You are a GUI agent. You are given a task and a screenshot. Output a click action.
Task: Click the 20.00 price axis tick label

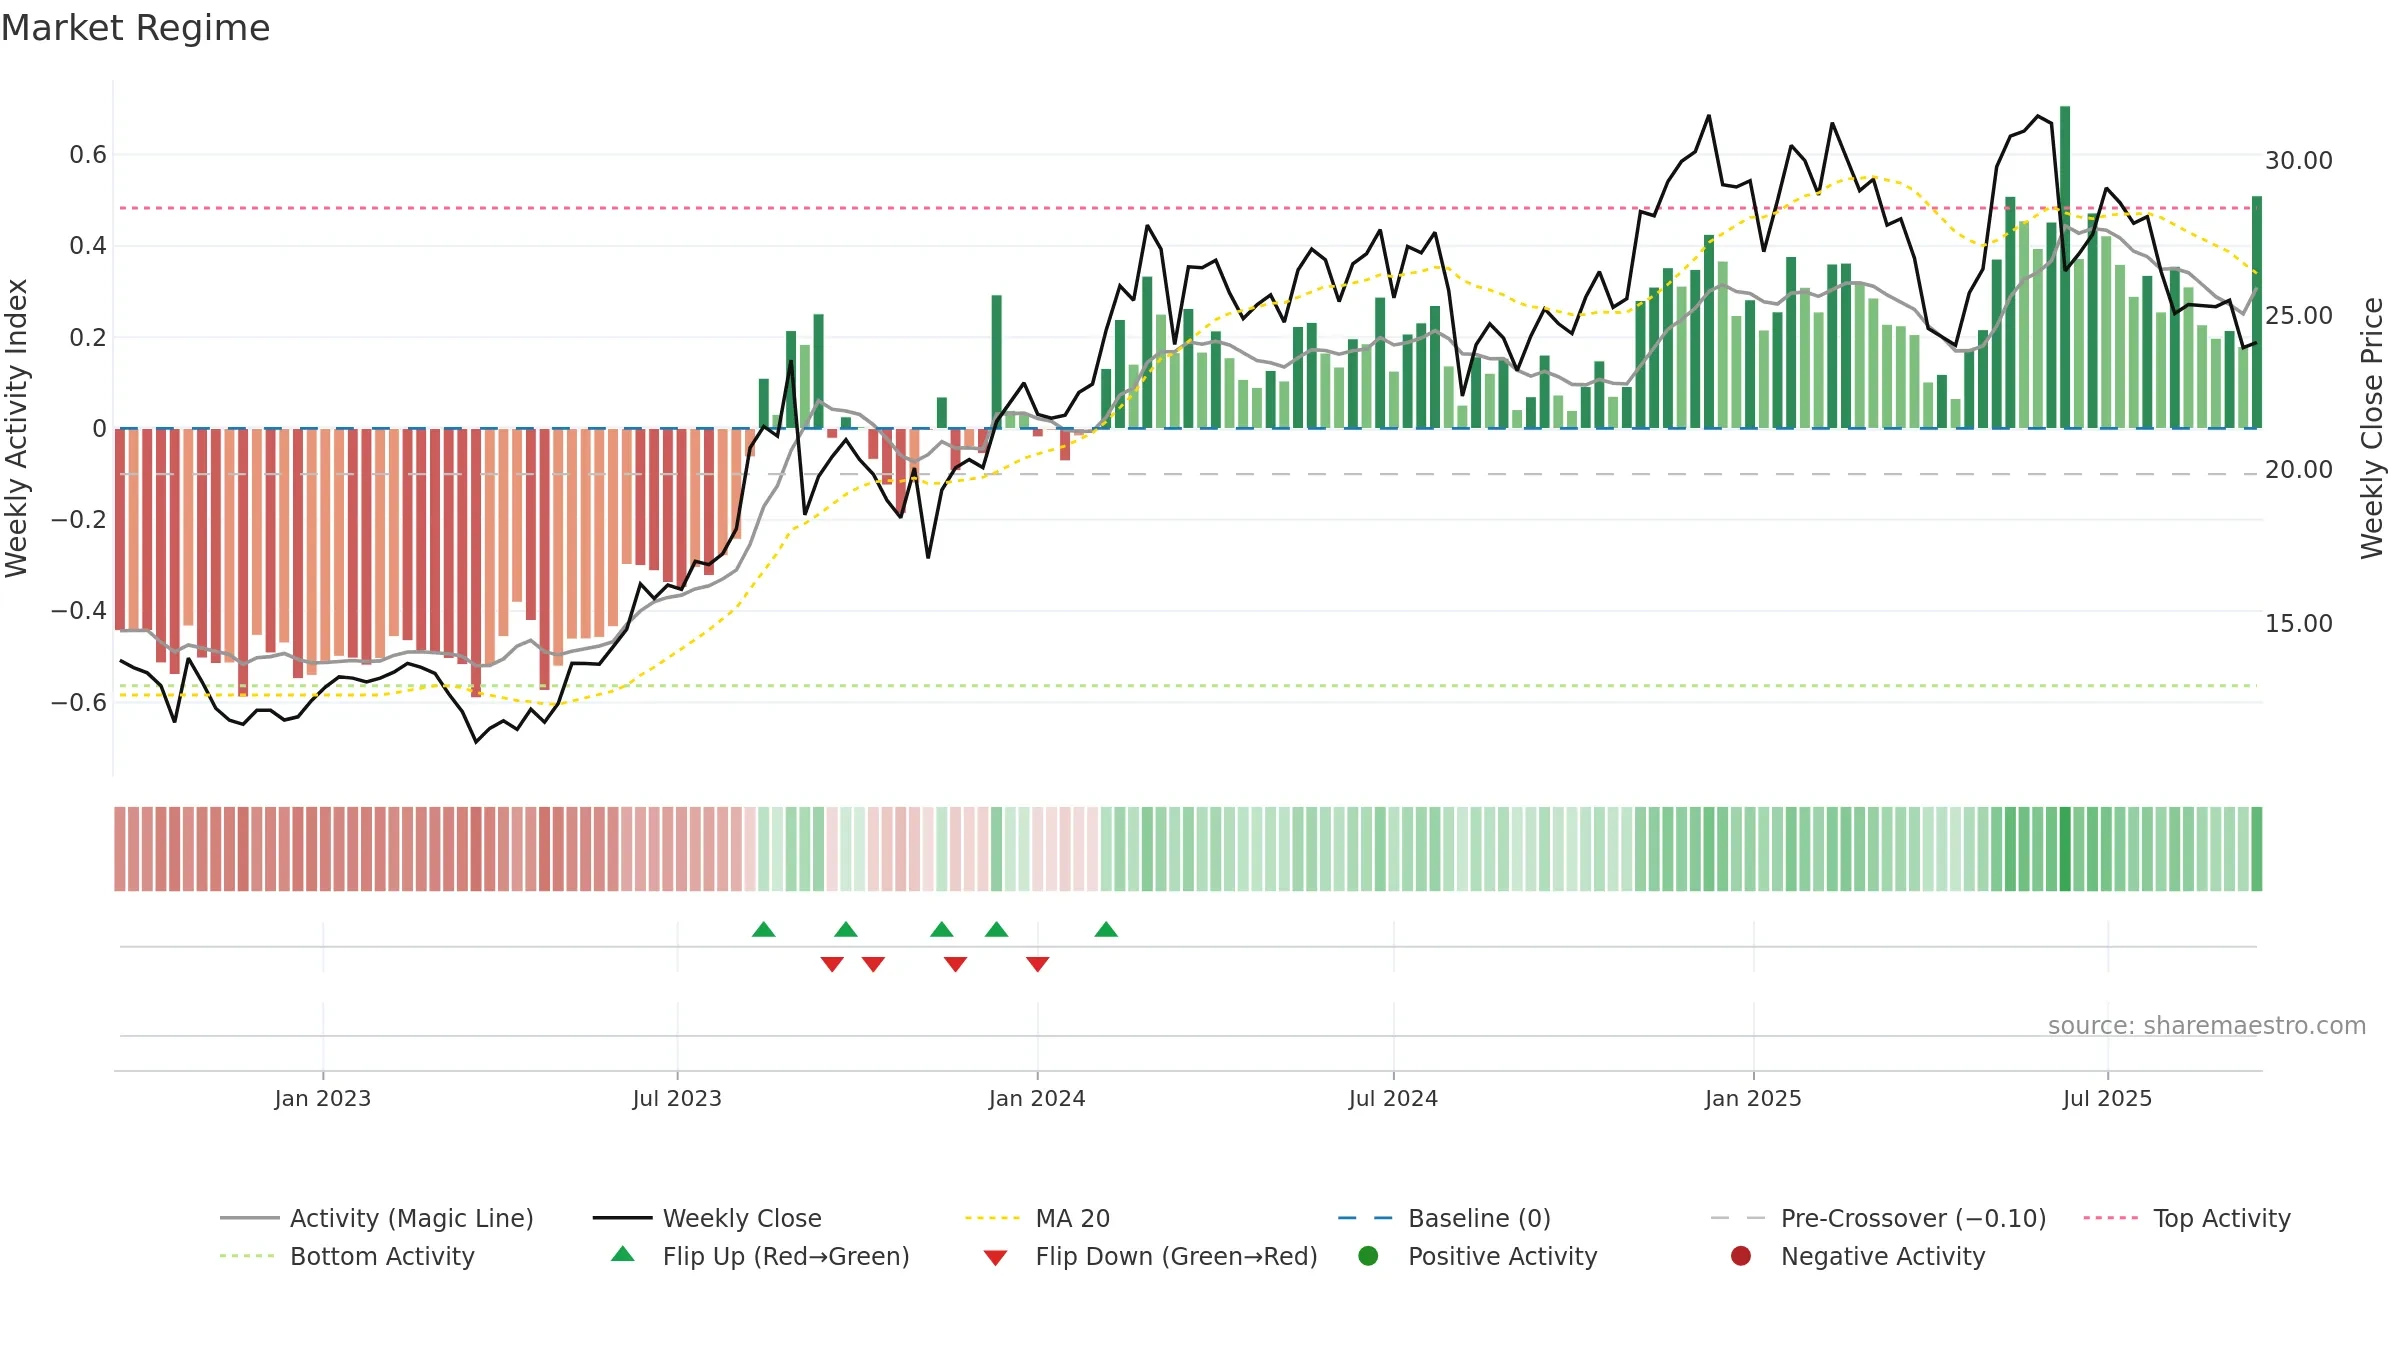click(x=2299, y=469)
